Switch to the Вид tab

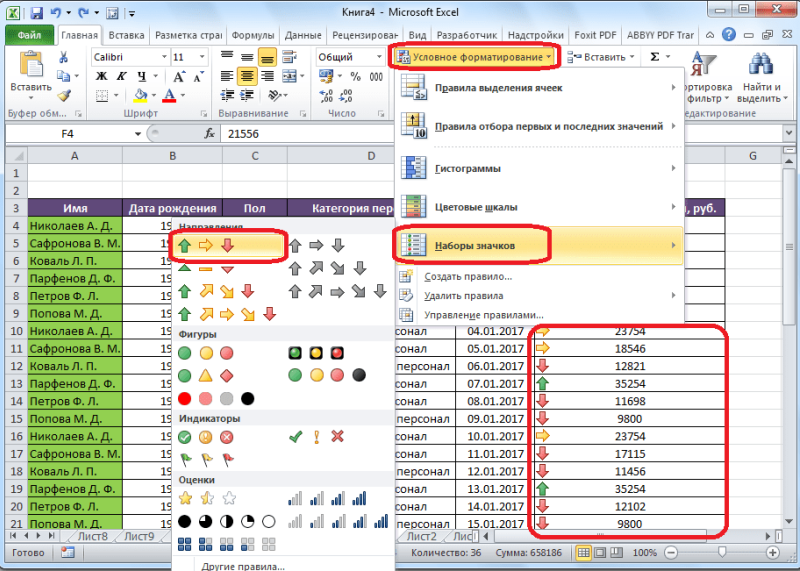417,35
